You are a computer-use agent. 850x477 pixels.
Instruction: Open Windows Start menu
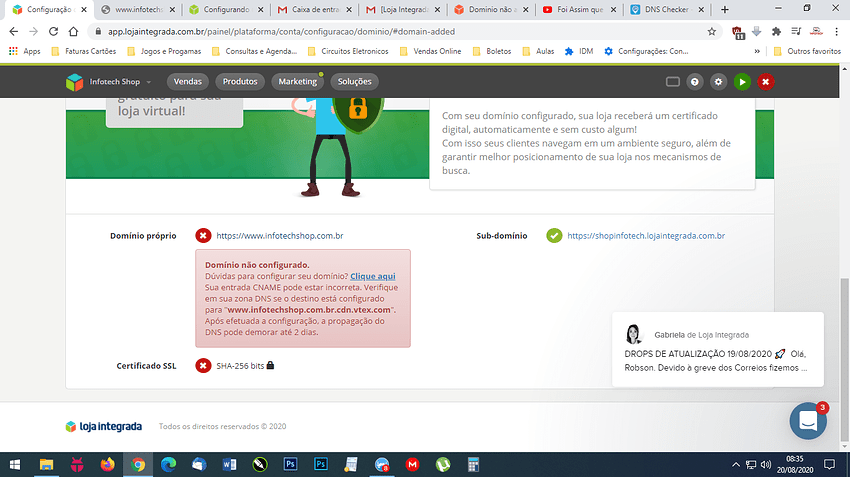[x=15, y=465]
